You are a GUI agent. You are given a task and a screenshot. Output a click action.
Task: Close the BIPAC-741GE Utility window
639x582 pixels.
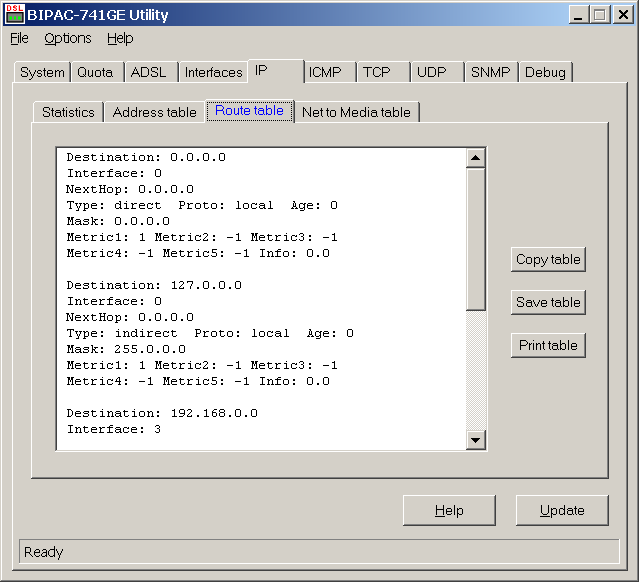click(x=623, y=15)
